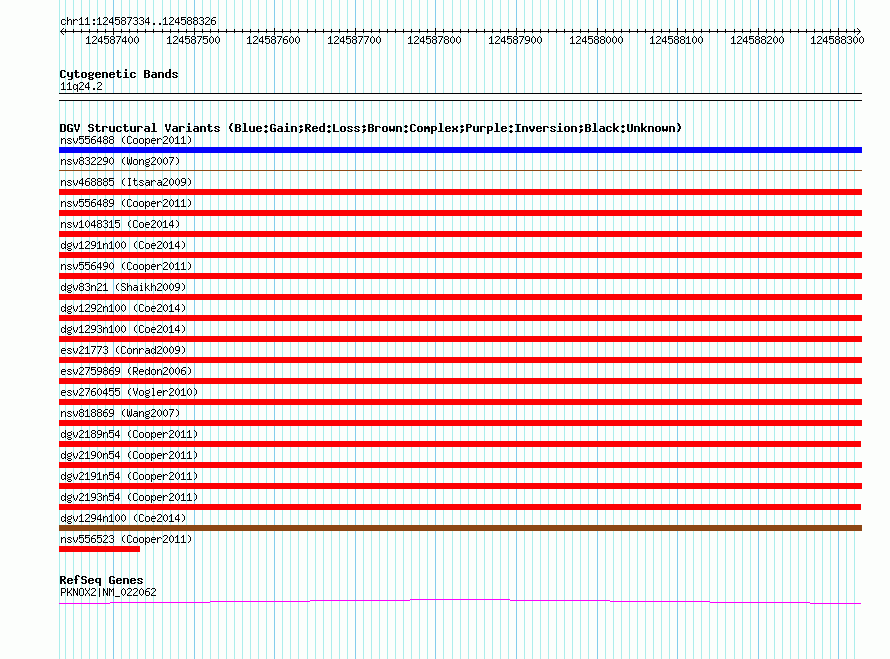Click the brown complex bar of dgv1294n100

[x=460, y=528]
